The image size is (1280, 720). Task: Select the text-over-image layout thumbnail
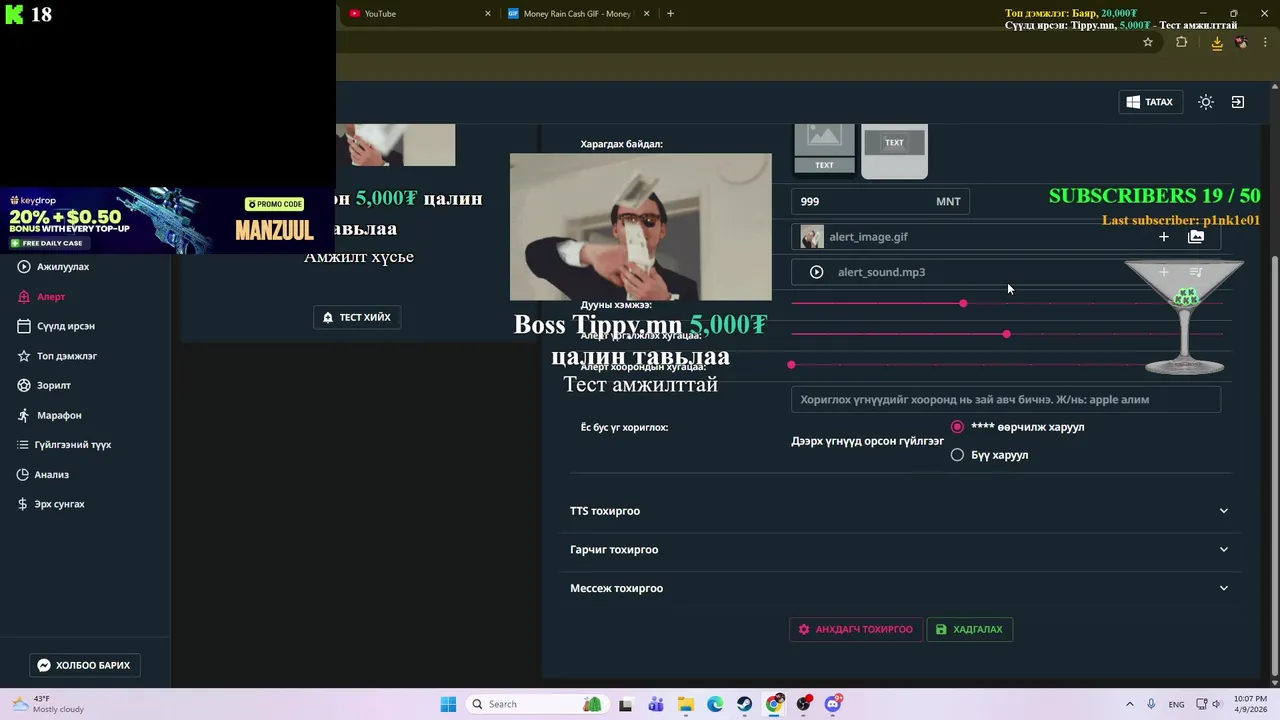click(x=894, y=151)
